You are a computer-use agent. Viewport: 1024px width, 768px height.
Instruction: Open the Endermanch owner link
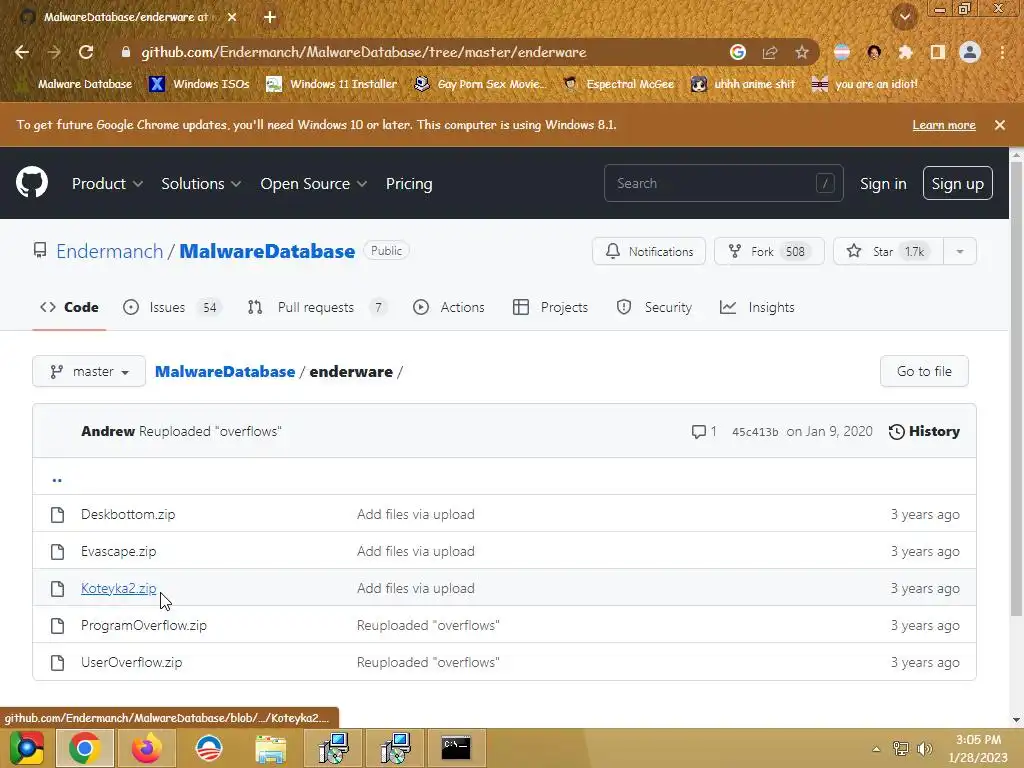[x=110, y=251]
